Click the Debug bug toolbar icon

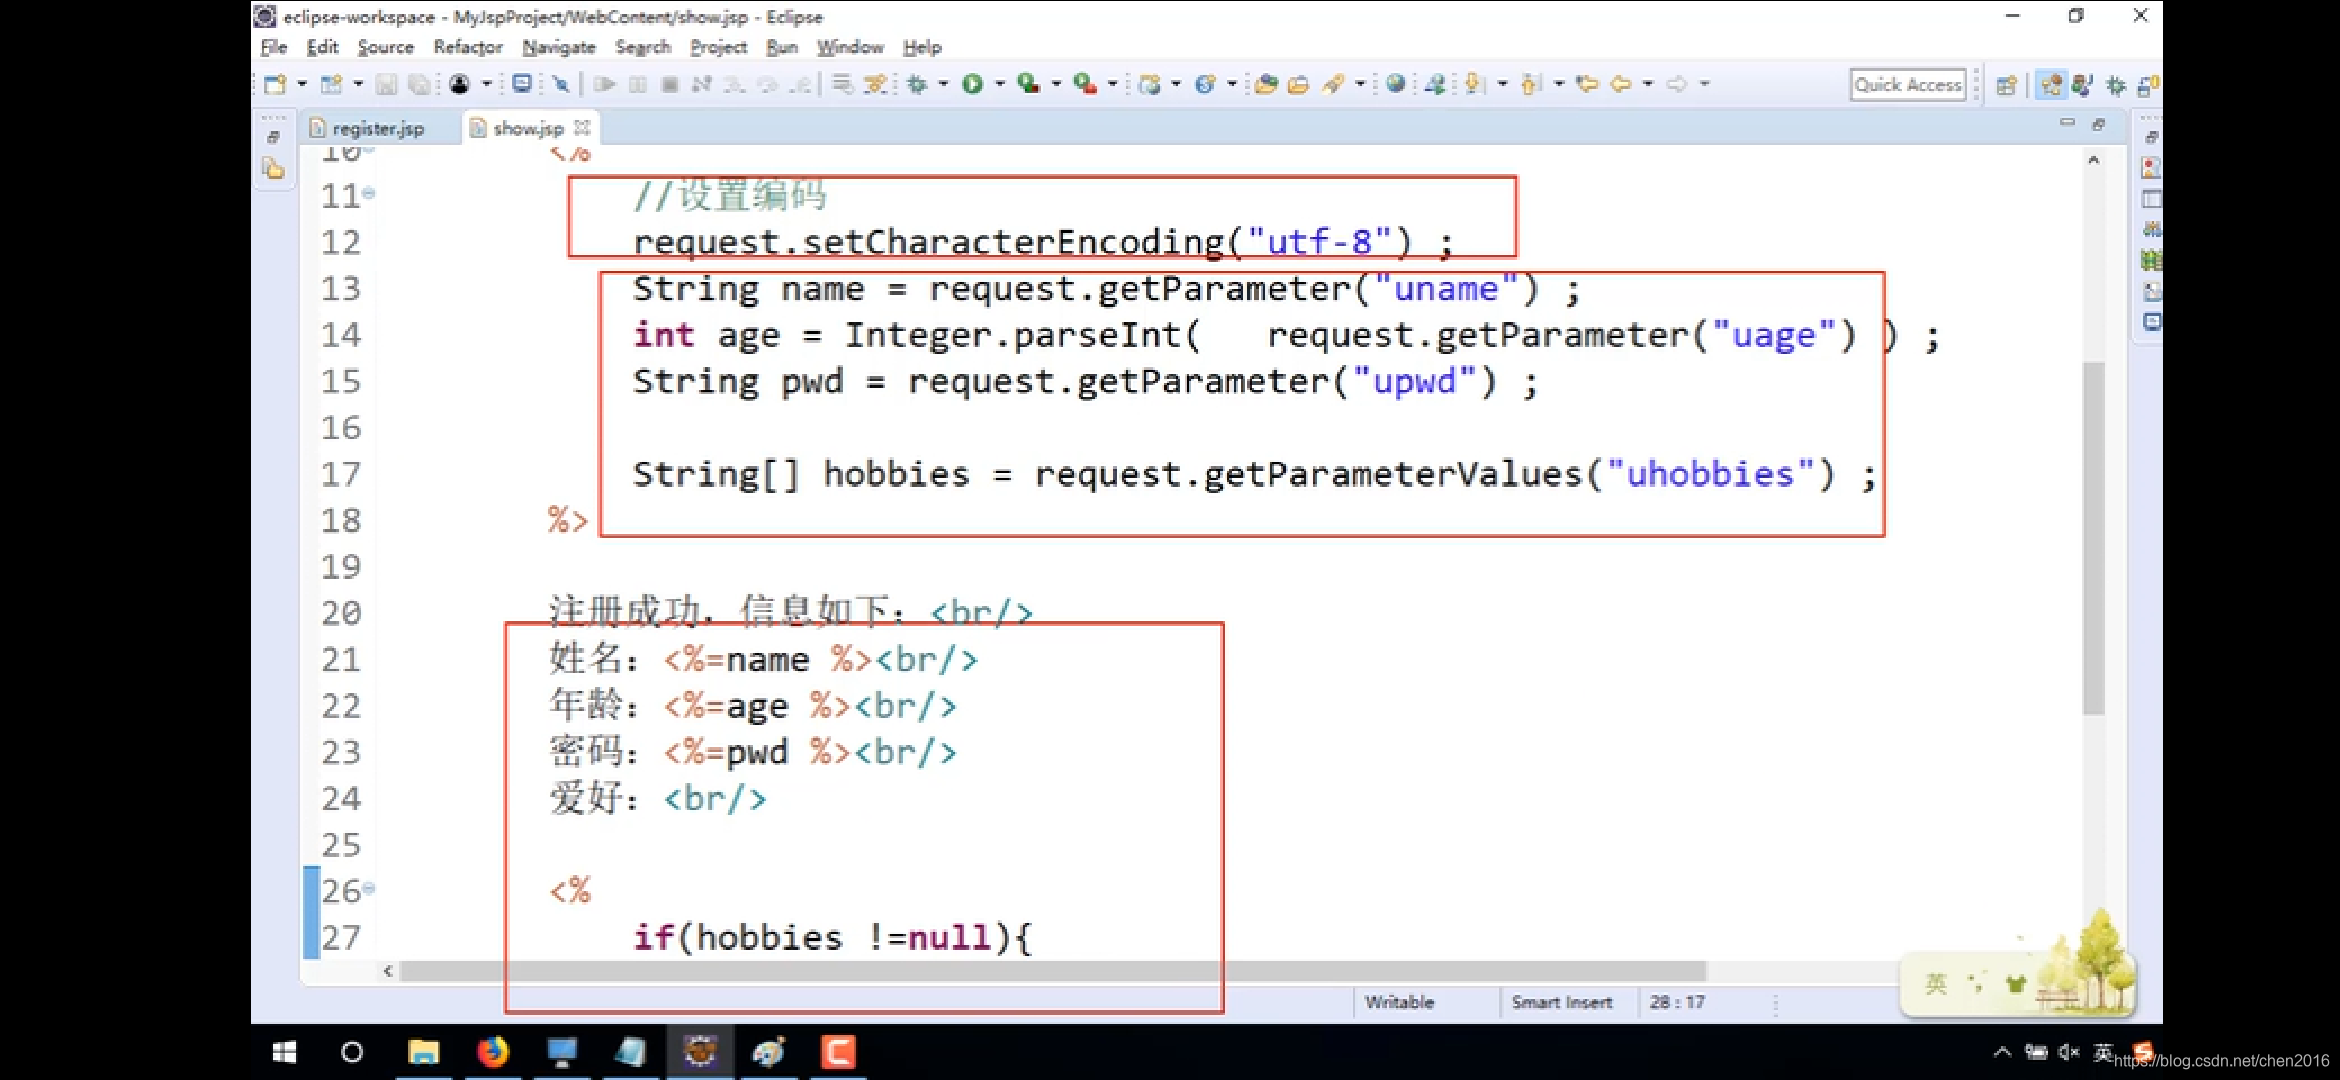[x=917, y=85]
